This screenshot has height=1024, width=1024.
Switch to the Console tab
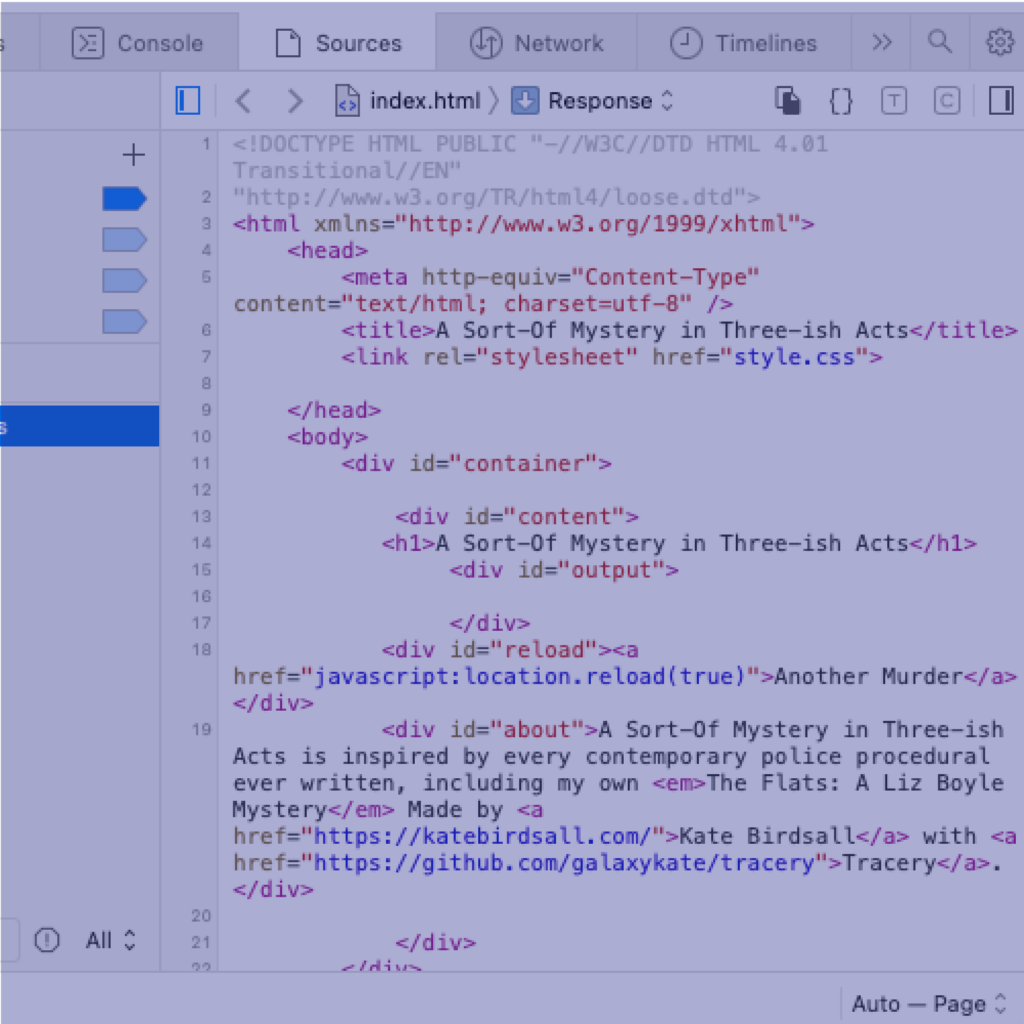[x=138, y=43]
